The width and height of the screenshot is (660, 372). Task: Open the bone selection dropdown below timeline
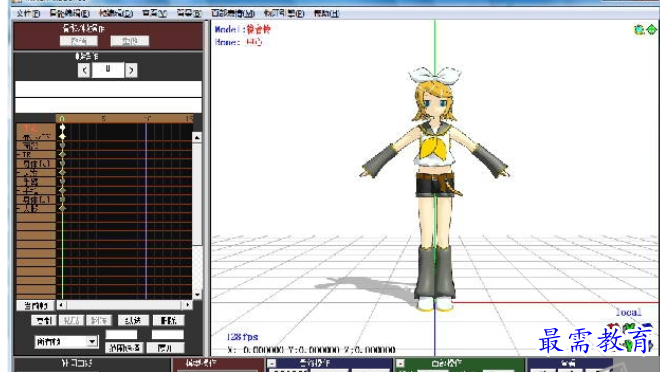67,342
